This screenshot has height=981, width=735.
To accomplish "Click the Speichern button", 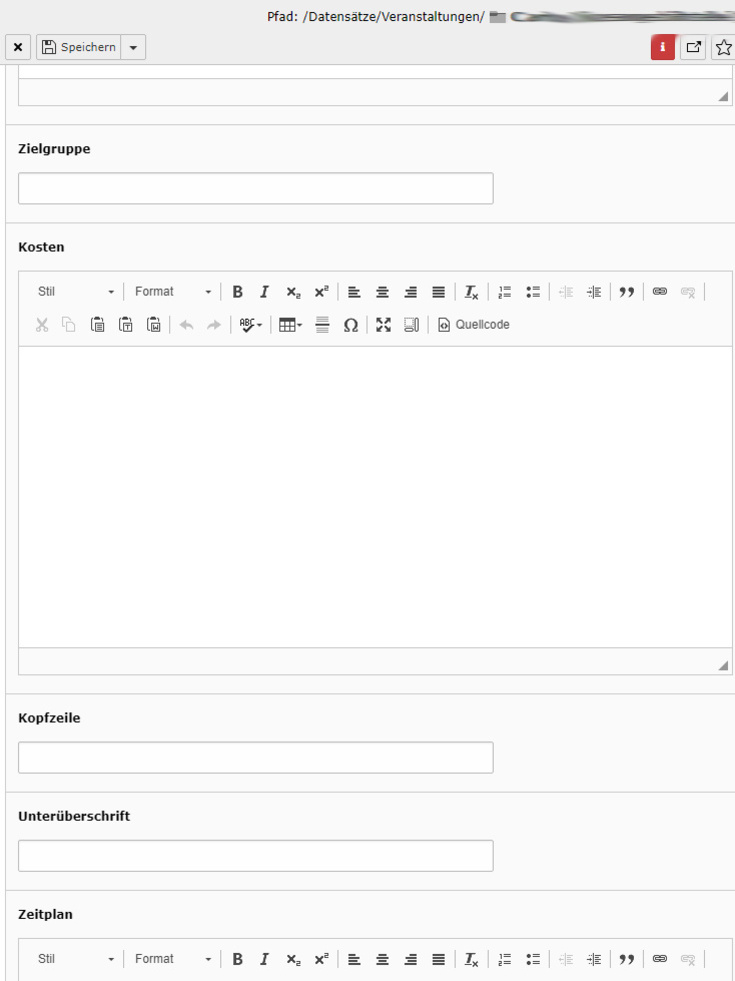I will [x=78, y=48].
